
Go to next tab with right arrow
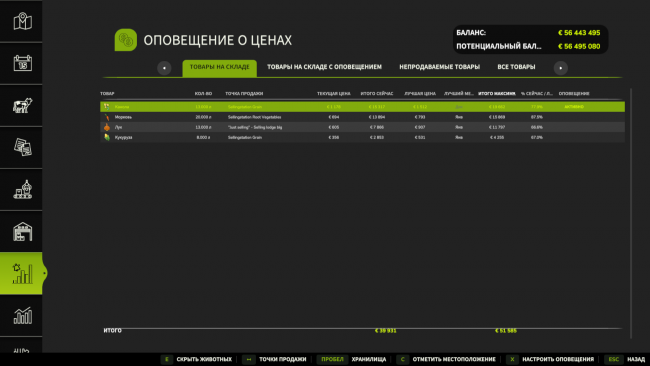(560, 68)
